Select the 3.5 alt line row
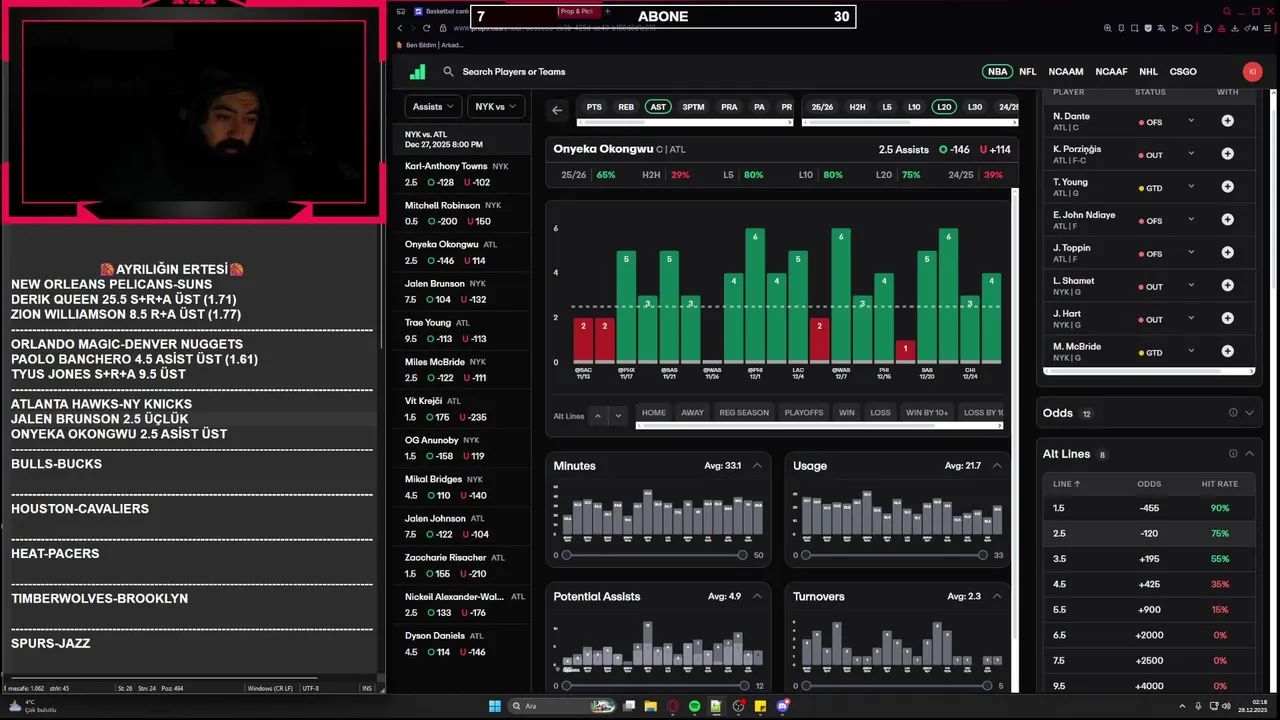 click(x=1148, y=559)
